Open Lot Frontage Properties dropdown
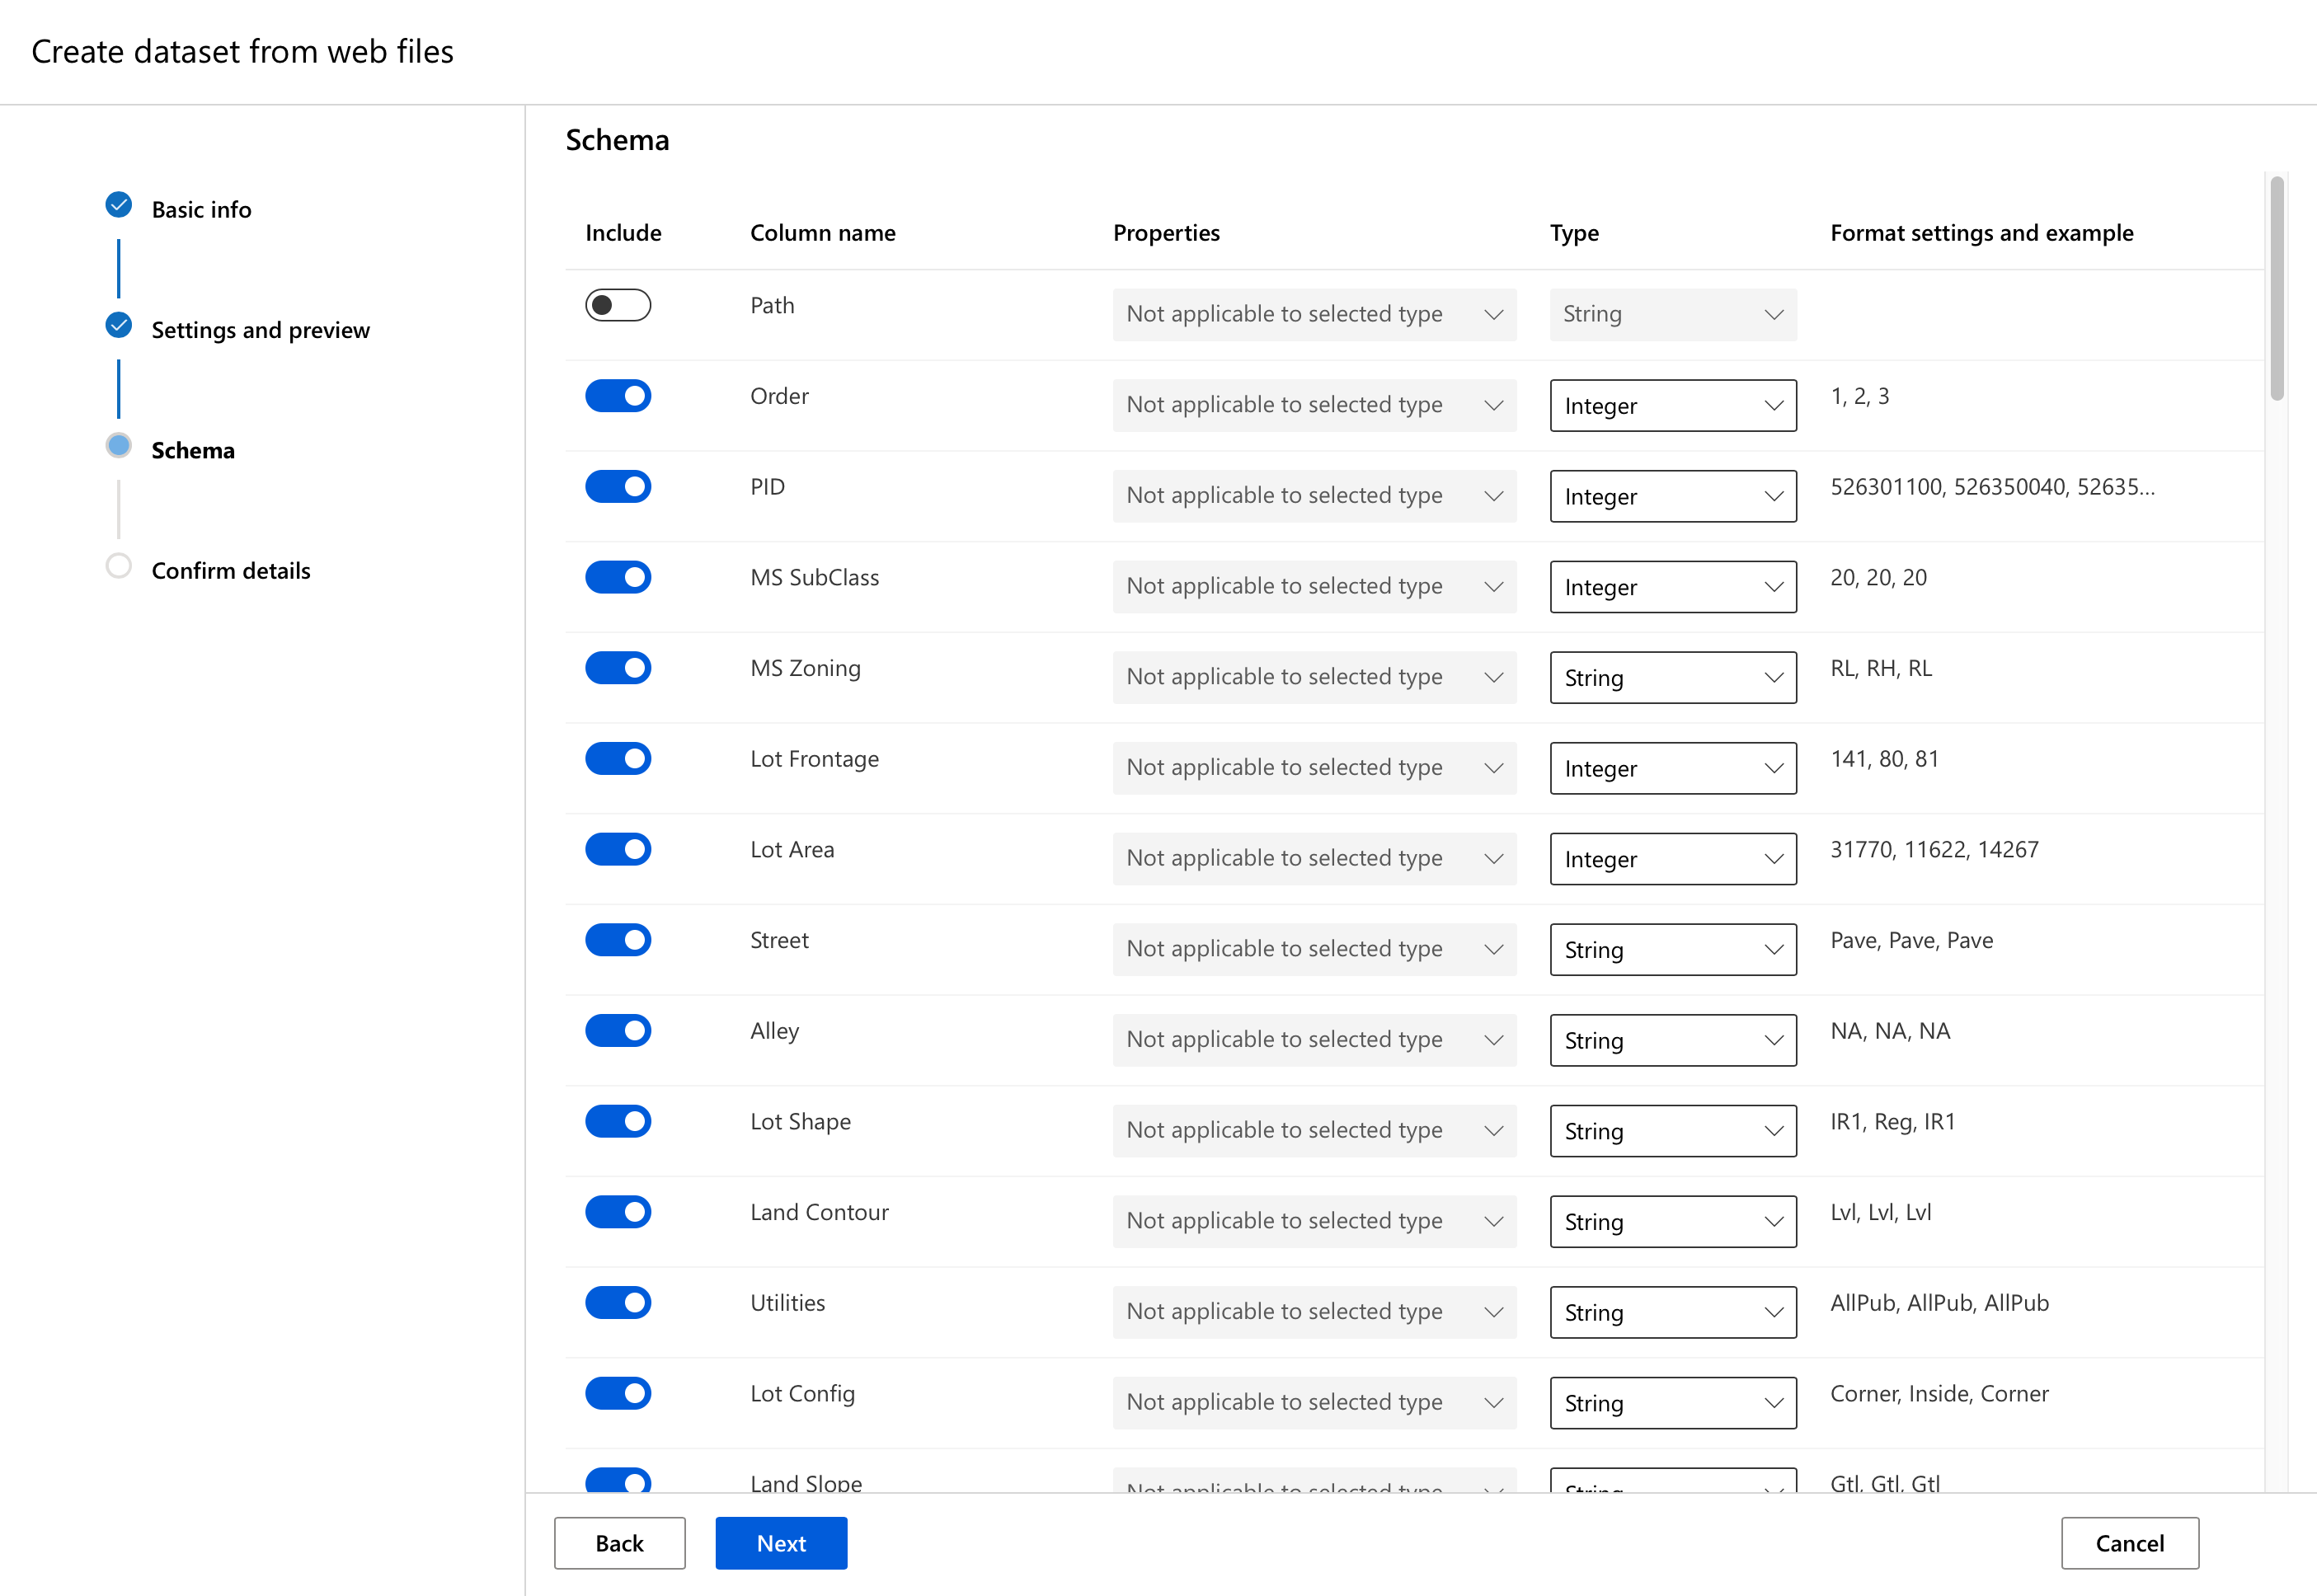2317x1596 pixels. (1313, 767)
